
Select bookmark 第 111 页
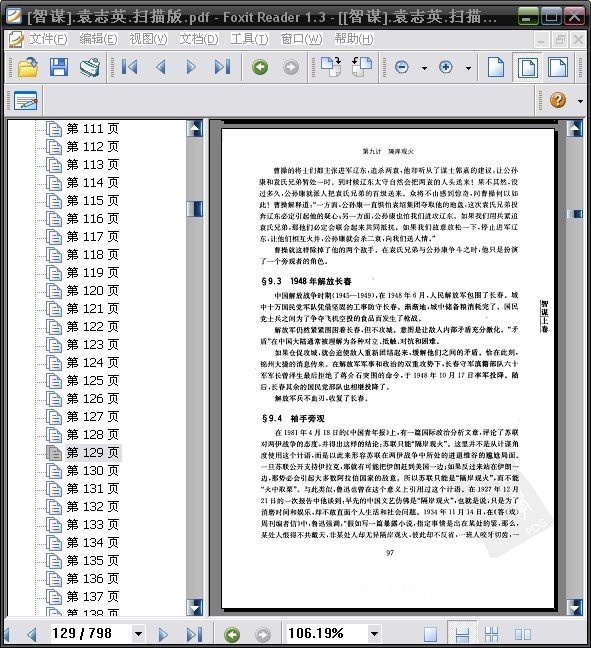(93, 129)
